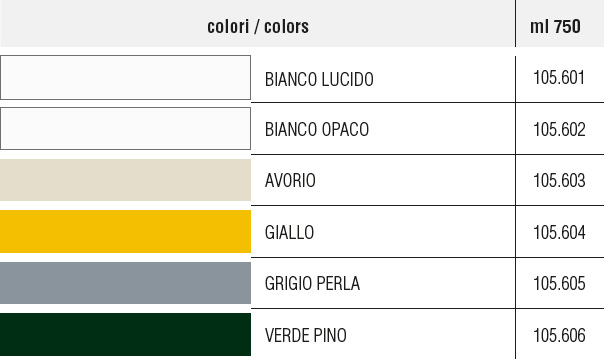The height and width of the screenshot is (361, 604).
Task: Select product code 105.602
Action: 559,129
